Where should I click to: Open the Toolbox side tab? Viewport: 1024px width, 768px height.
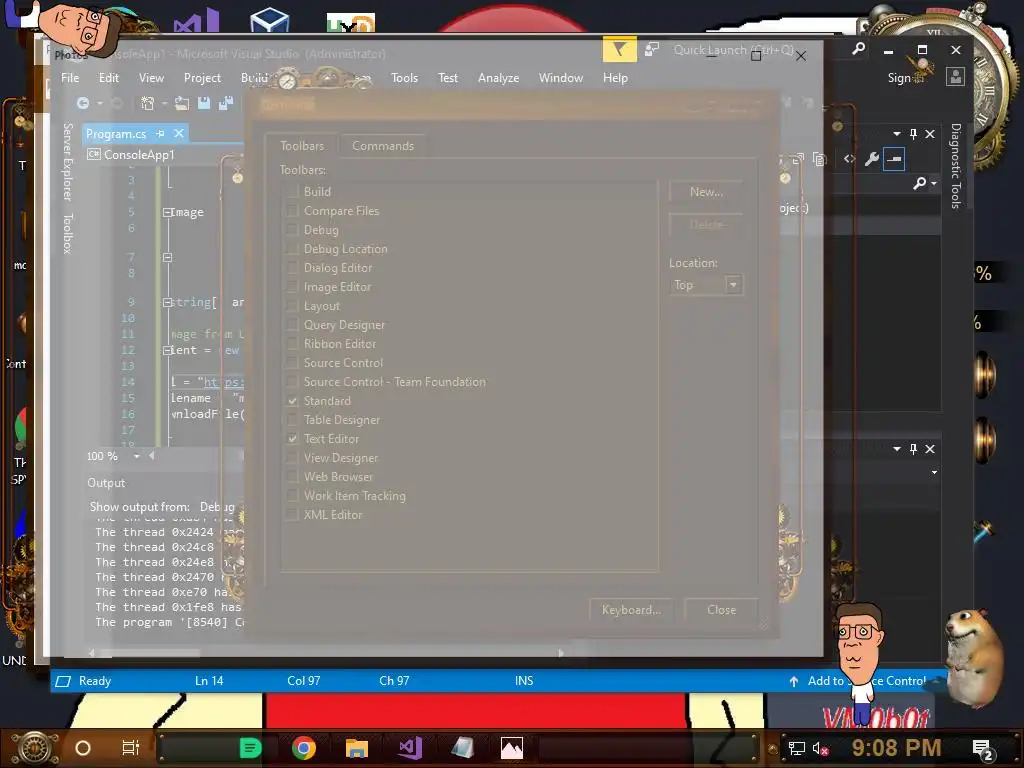pyautogui.click(x=67, y=233)
